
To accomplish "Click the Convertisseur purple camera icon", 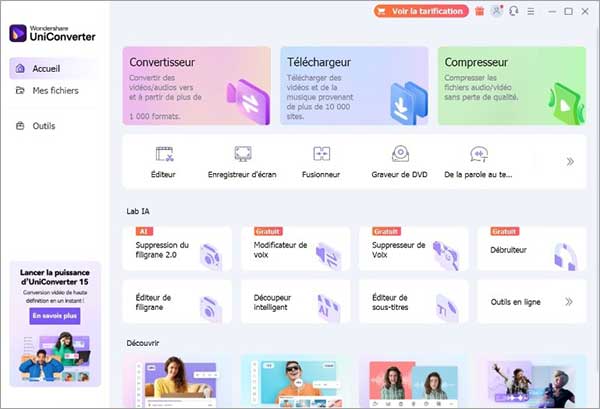I will click(249, 101).
